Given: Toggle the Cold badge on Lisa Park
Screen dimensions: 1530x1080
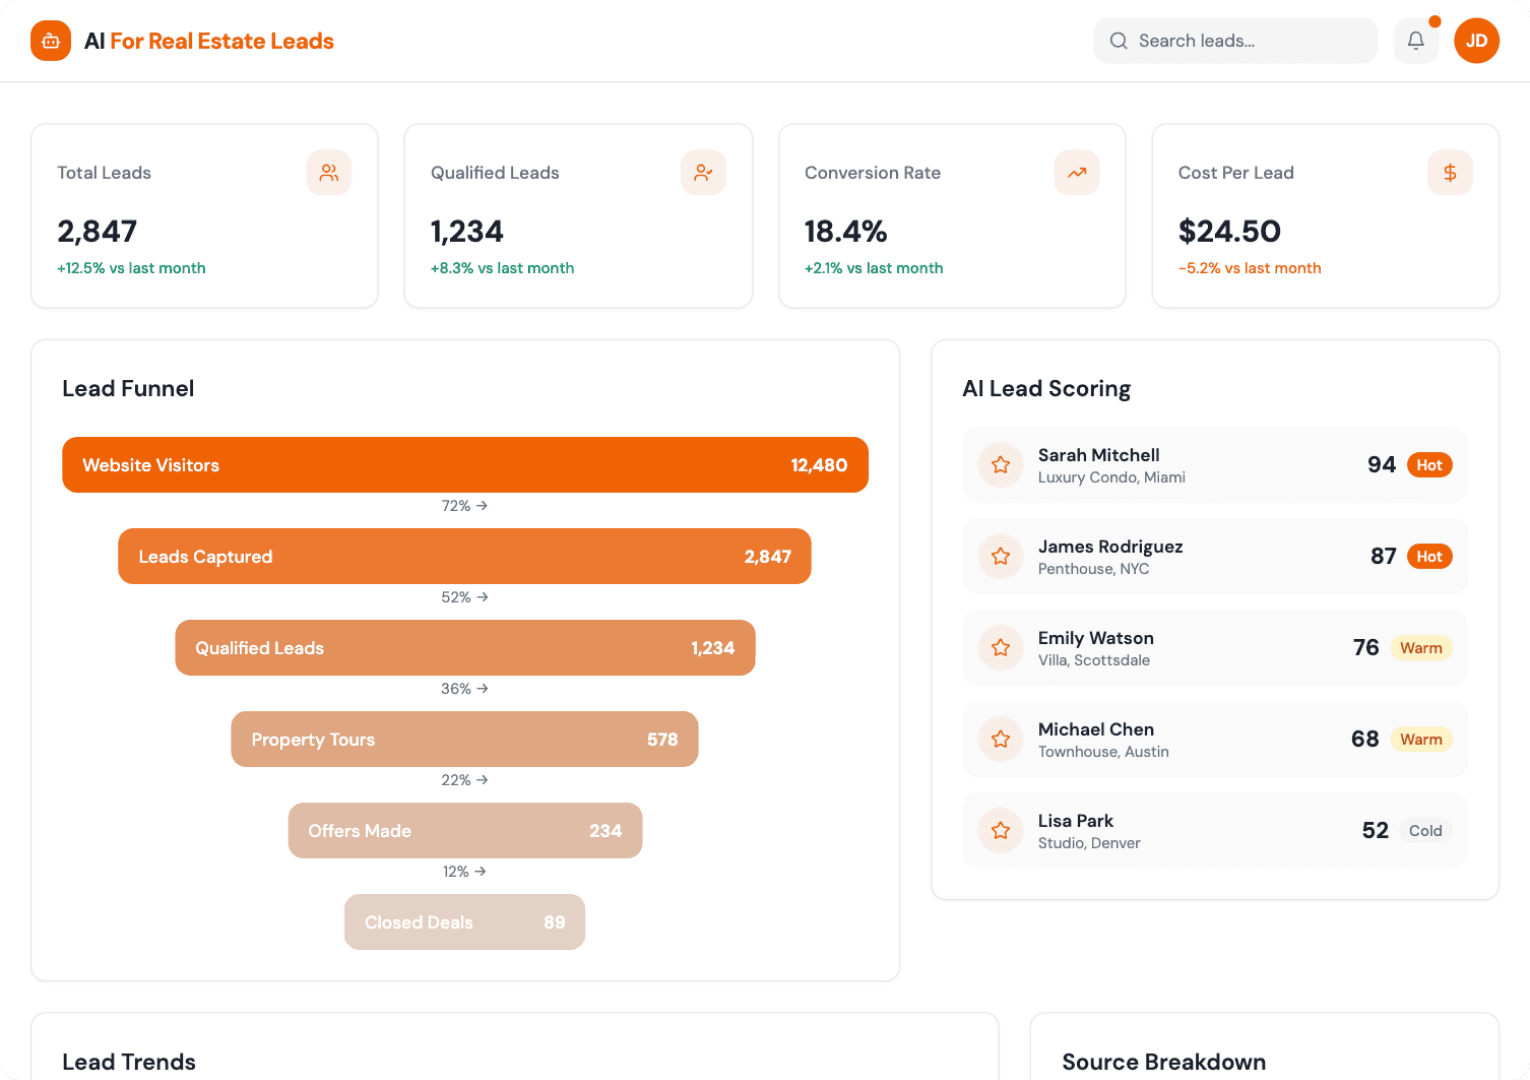Looking at the screenshot, I should pyautogui.click(x=1425, y=831).
